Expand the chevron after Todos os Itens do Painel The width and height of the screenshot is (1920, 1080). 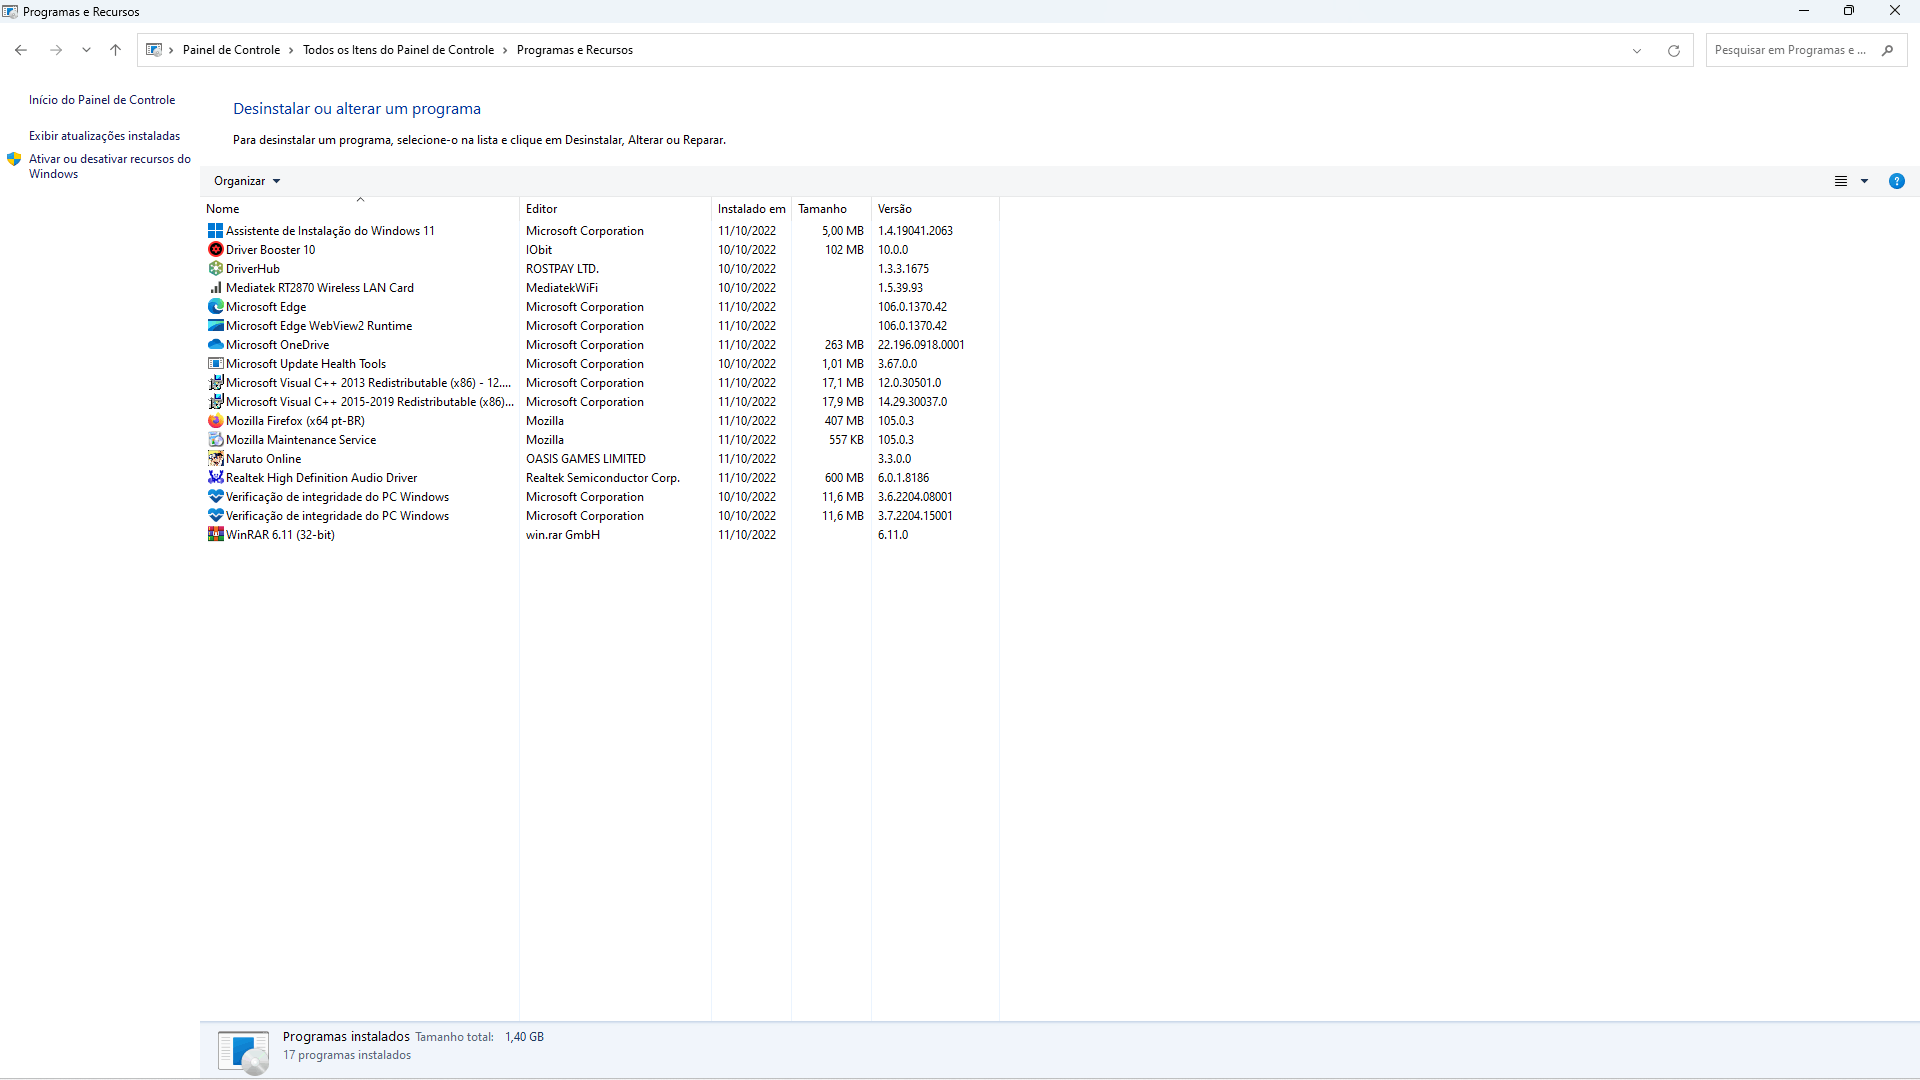(505, 50)
